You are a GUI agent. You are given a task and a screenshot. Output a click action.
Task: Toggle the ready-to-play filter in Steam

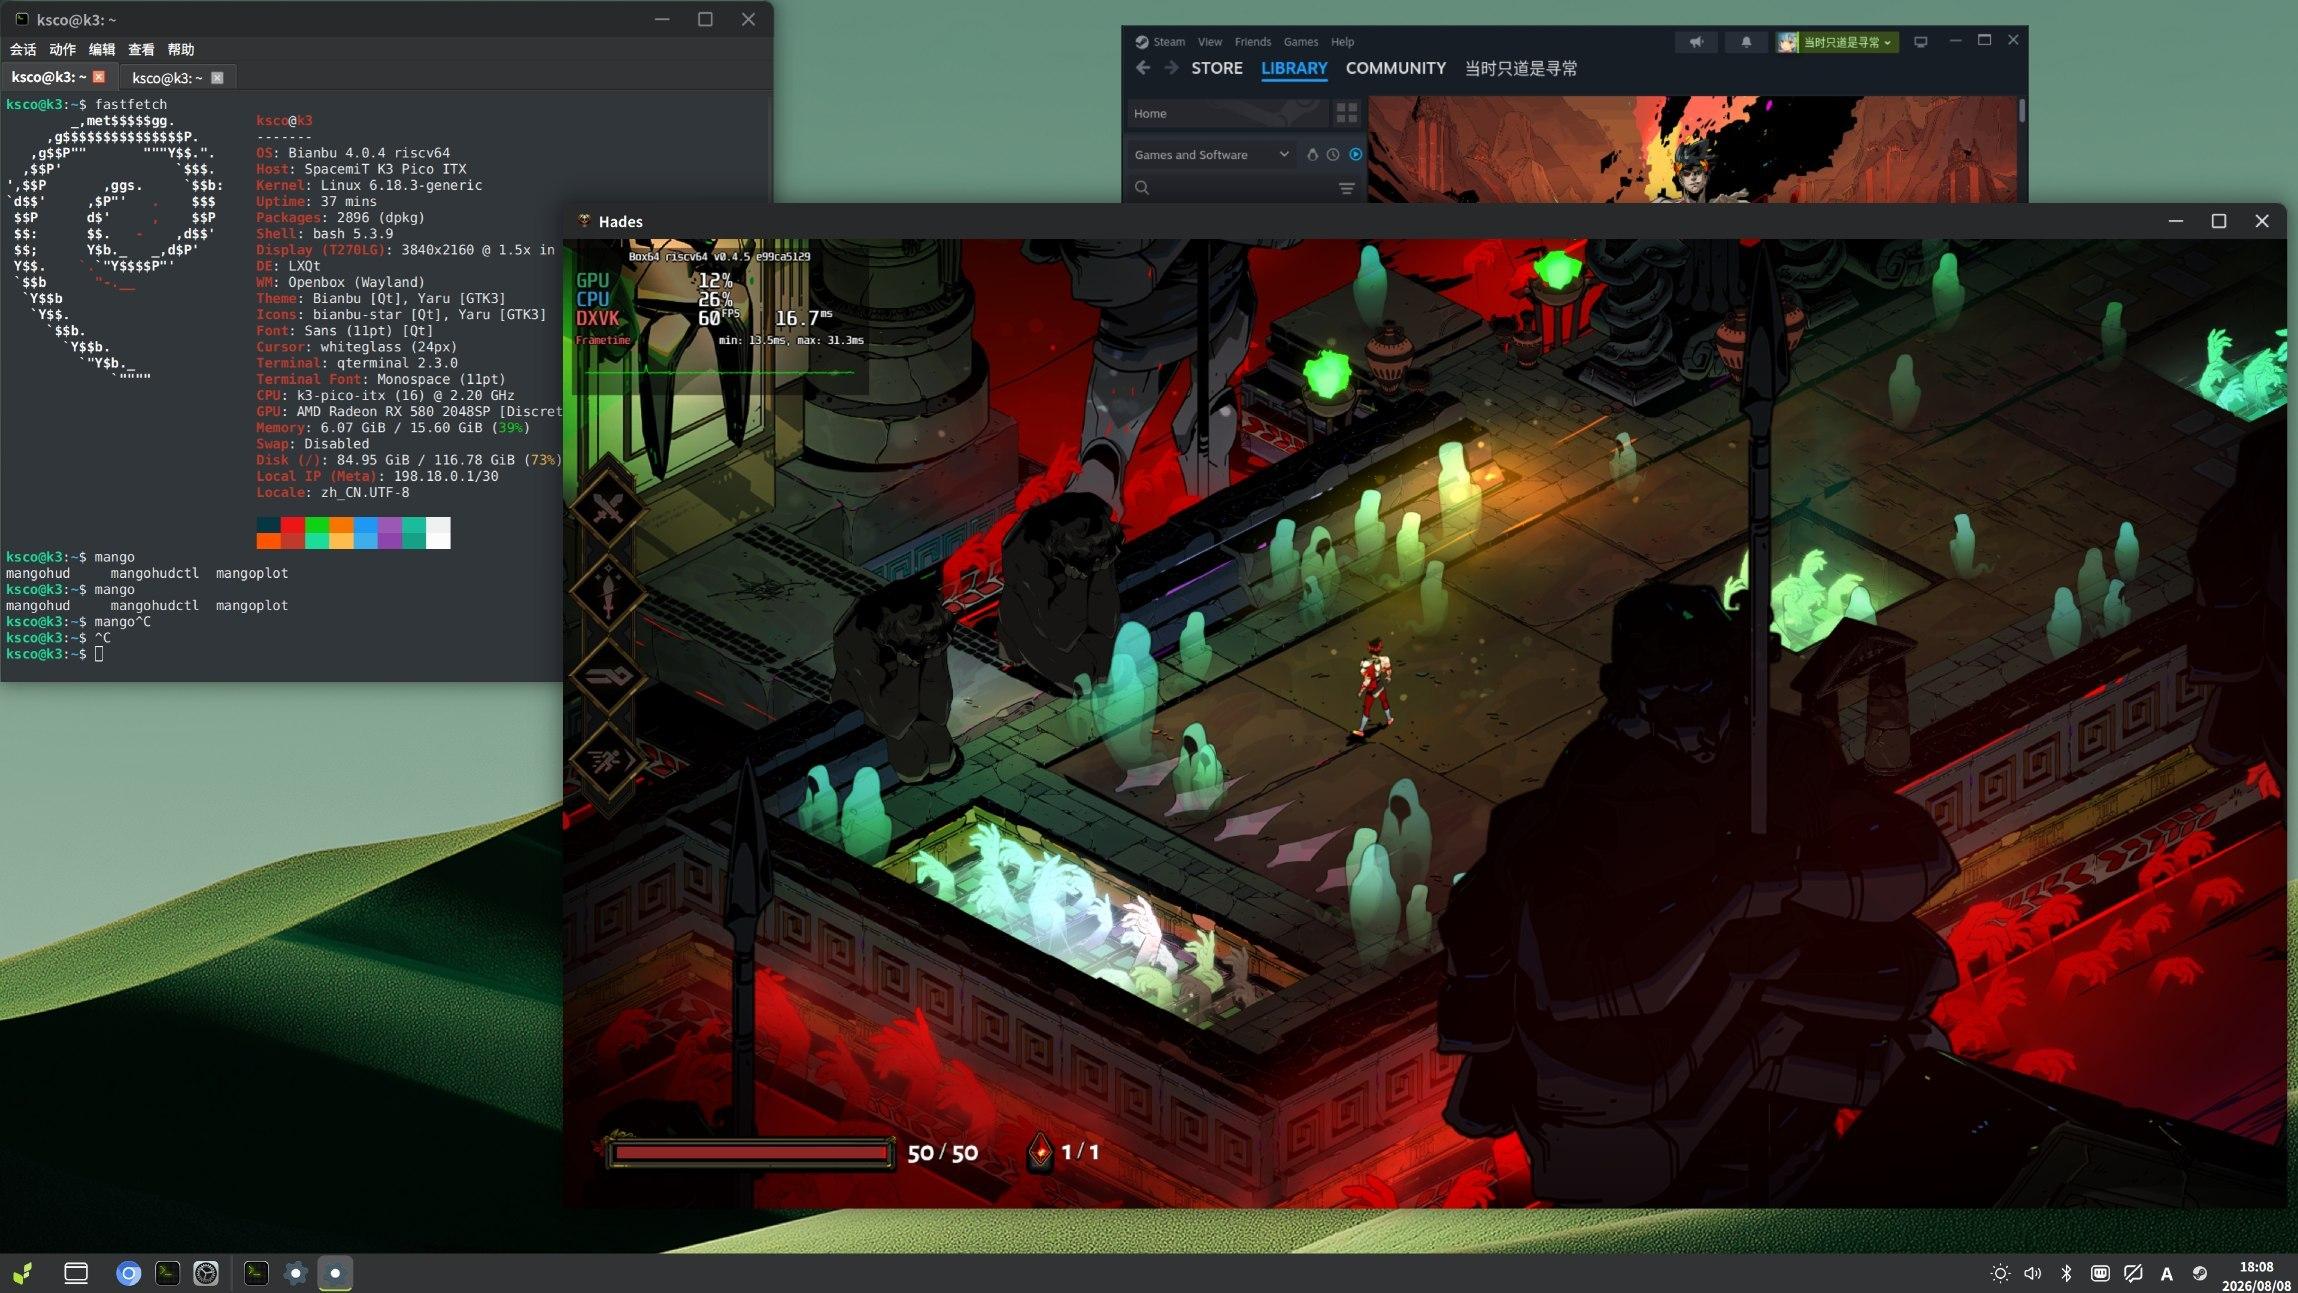click(x=1355, y=155)
